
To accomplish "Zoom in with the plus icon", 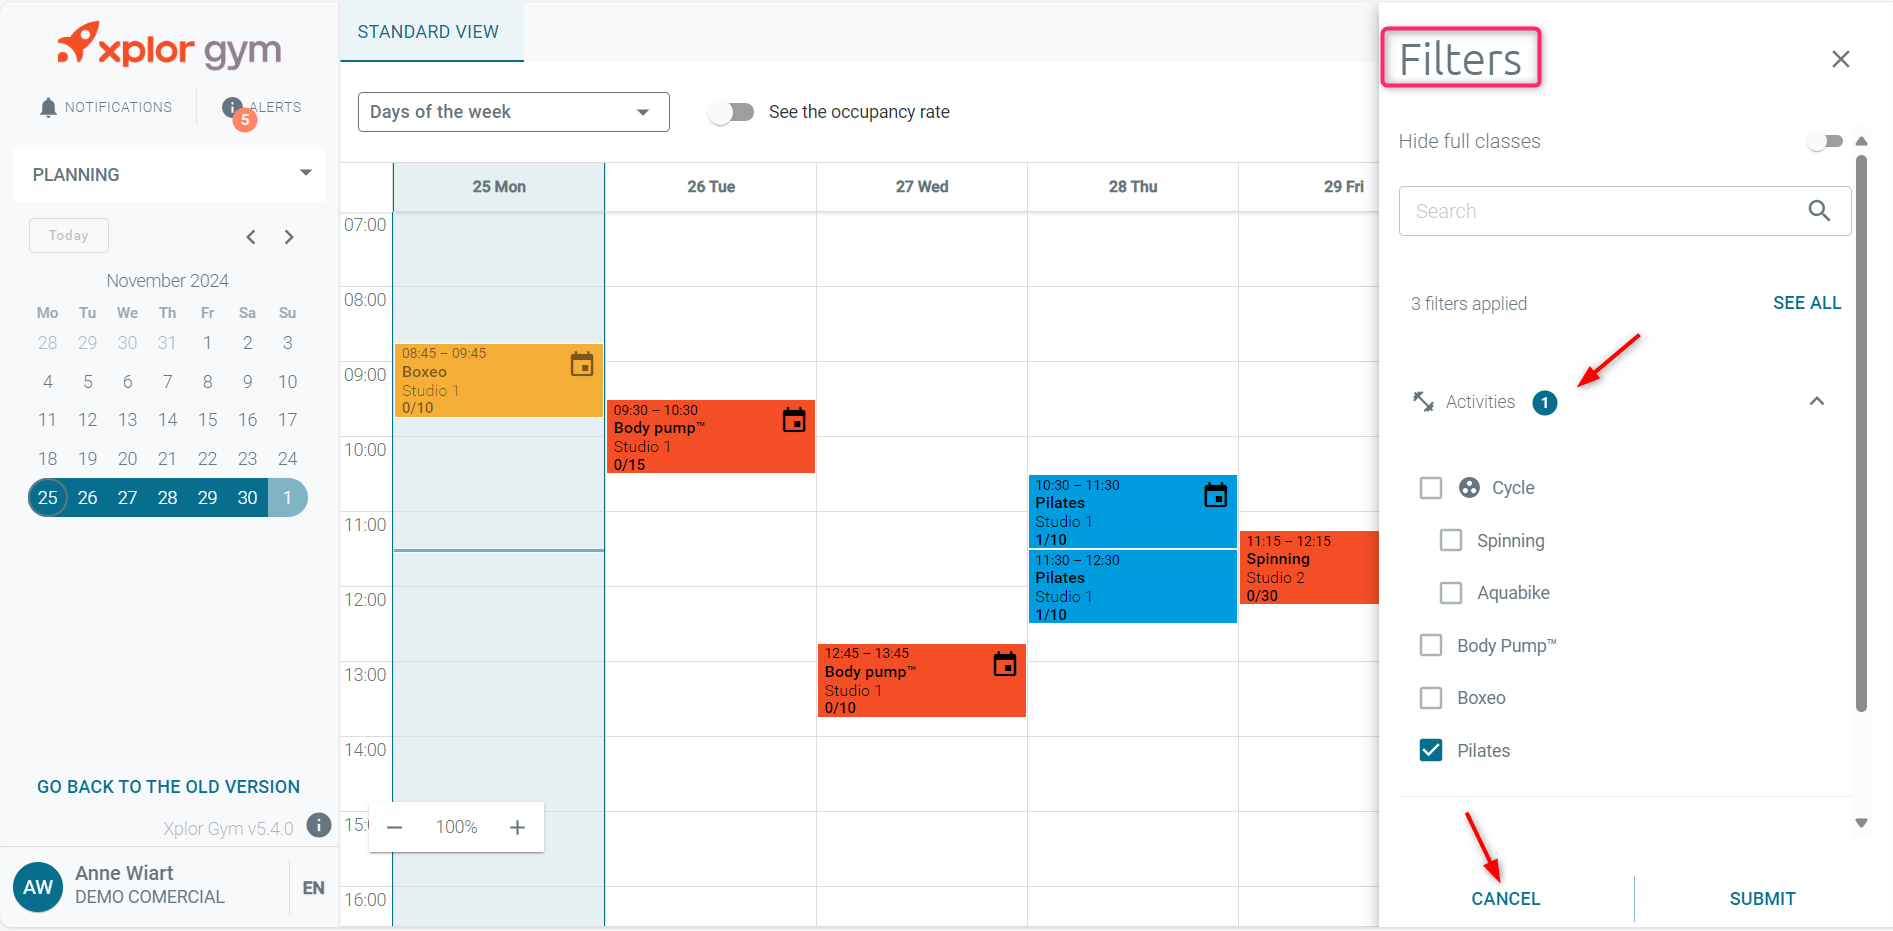I will pos(517,827).
